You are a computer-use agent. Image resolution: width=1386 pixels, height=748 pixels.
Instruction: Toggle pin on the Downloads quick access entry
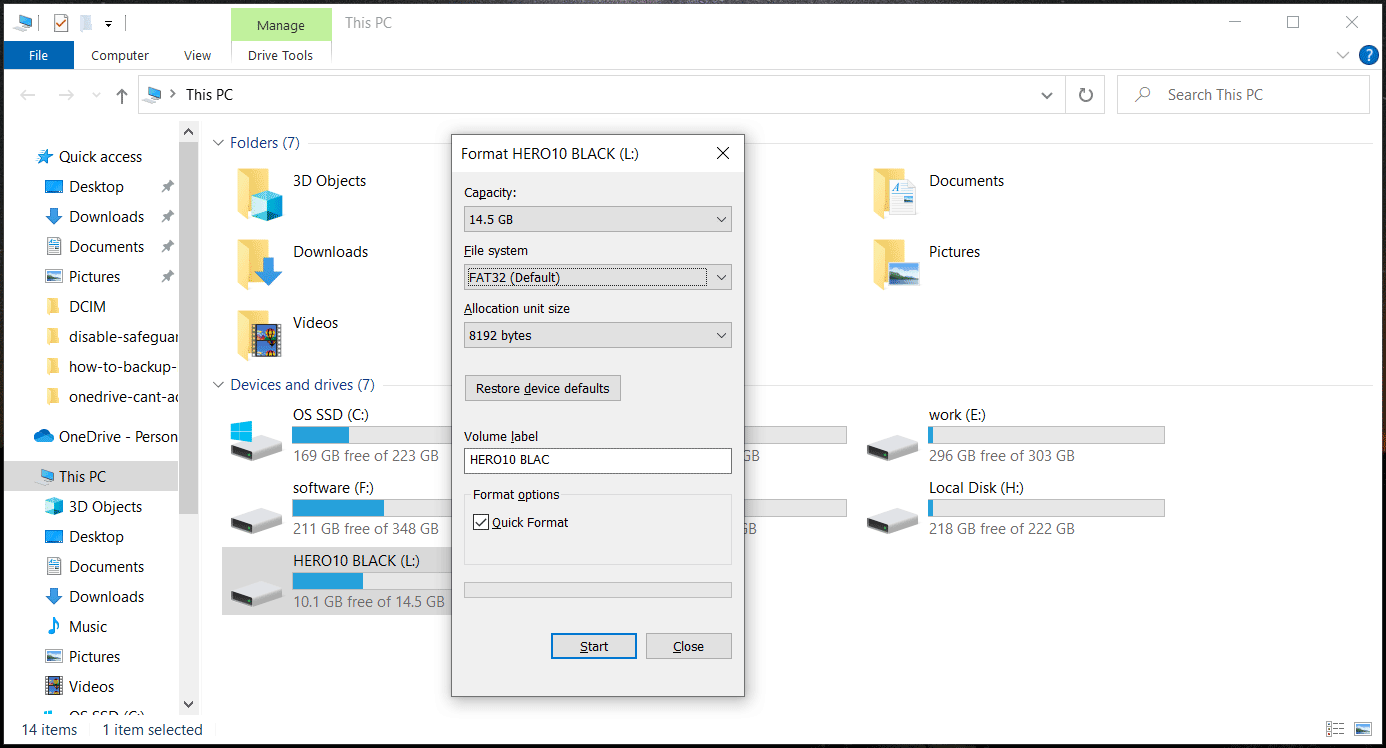coord(167,216)
